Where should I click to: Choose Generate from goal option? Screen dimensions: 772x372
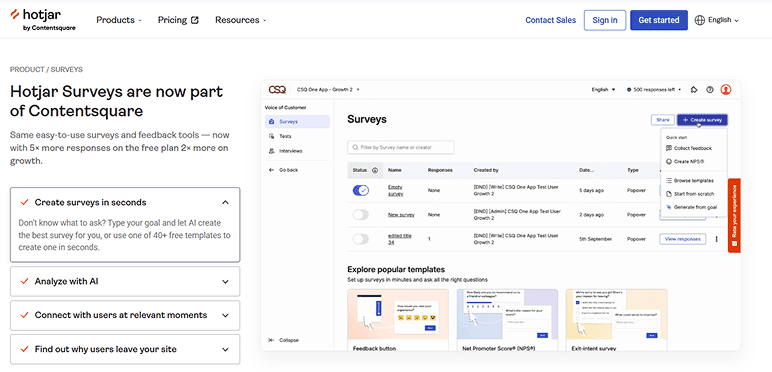click(x=694, y=207)
